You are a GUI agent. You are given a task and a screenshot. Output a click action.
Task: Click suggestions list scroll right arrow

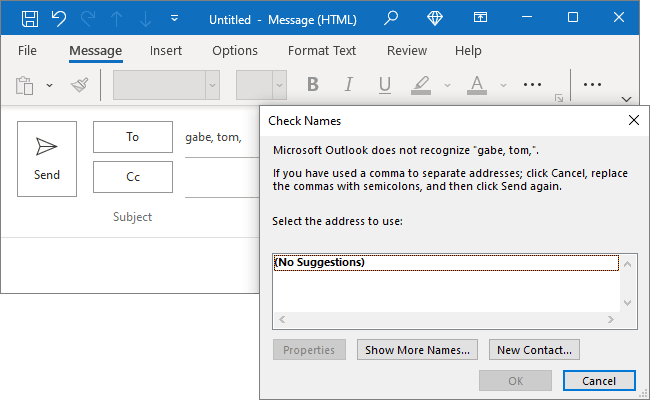611,319
